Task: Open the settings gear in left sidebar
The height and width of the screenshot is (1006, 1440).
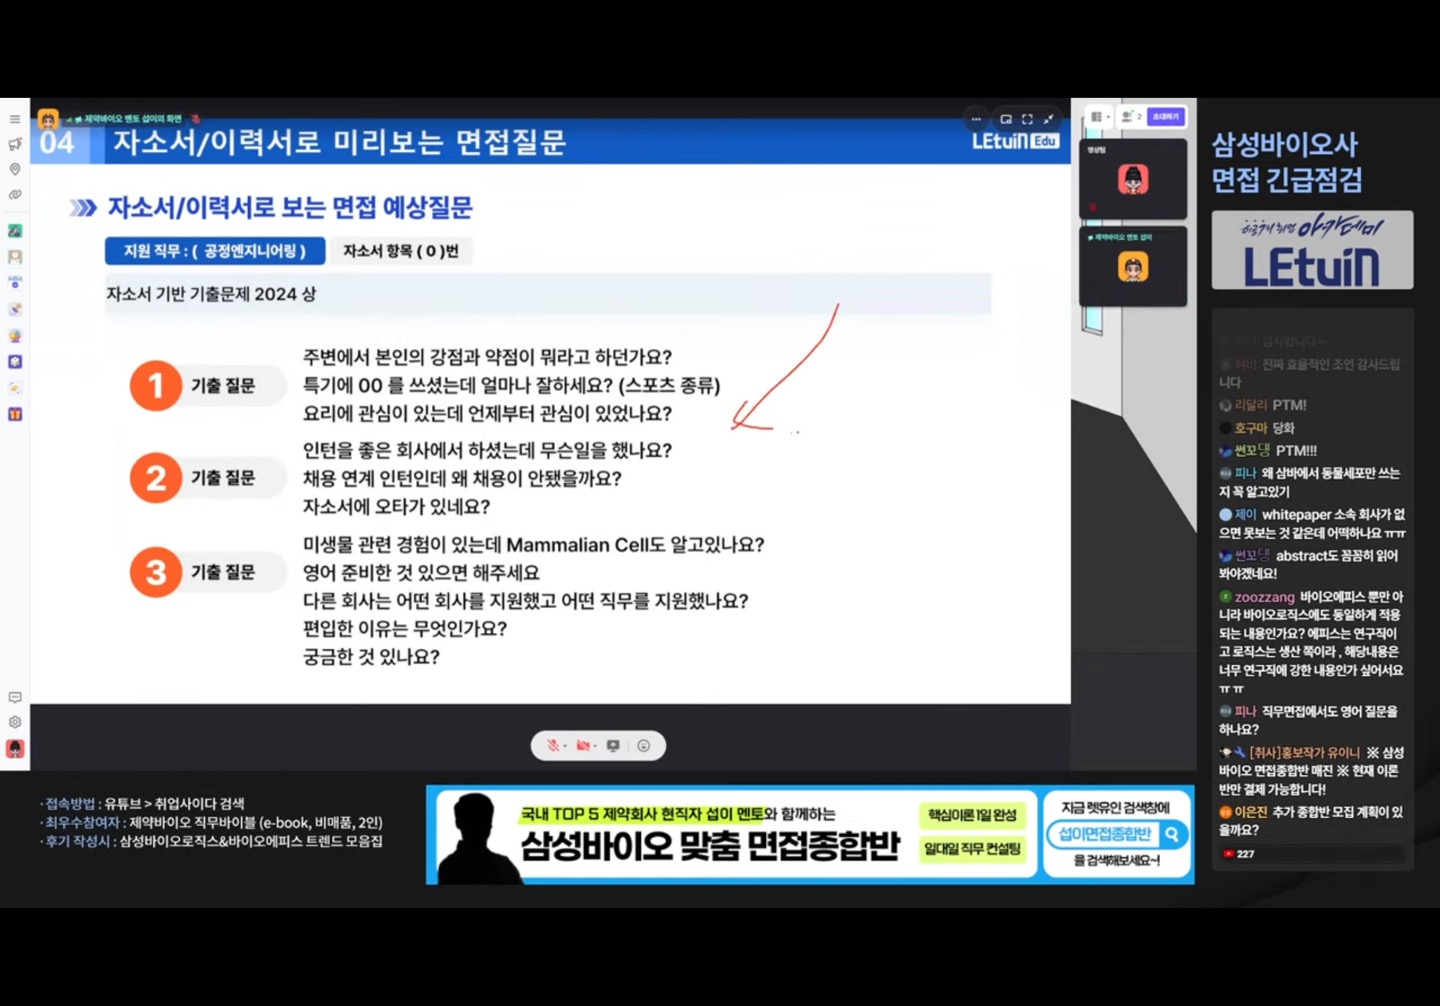Action: [x=15, y=722]
